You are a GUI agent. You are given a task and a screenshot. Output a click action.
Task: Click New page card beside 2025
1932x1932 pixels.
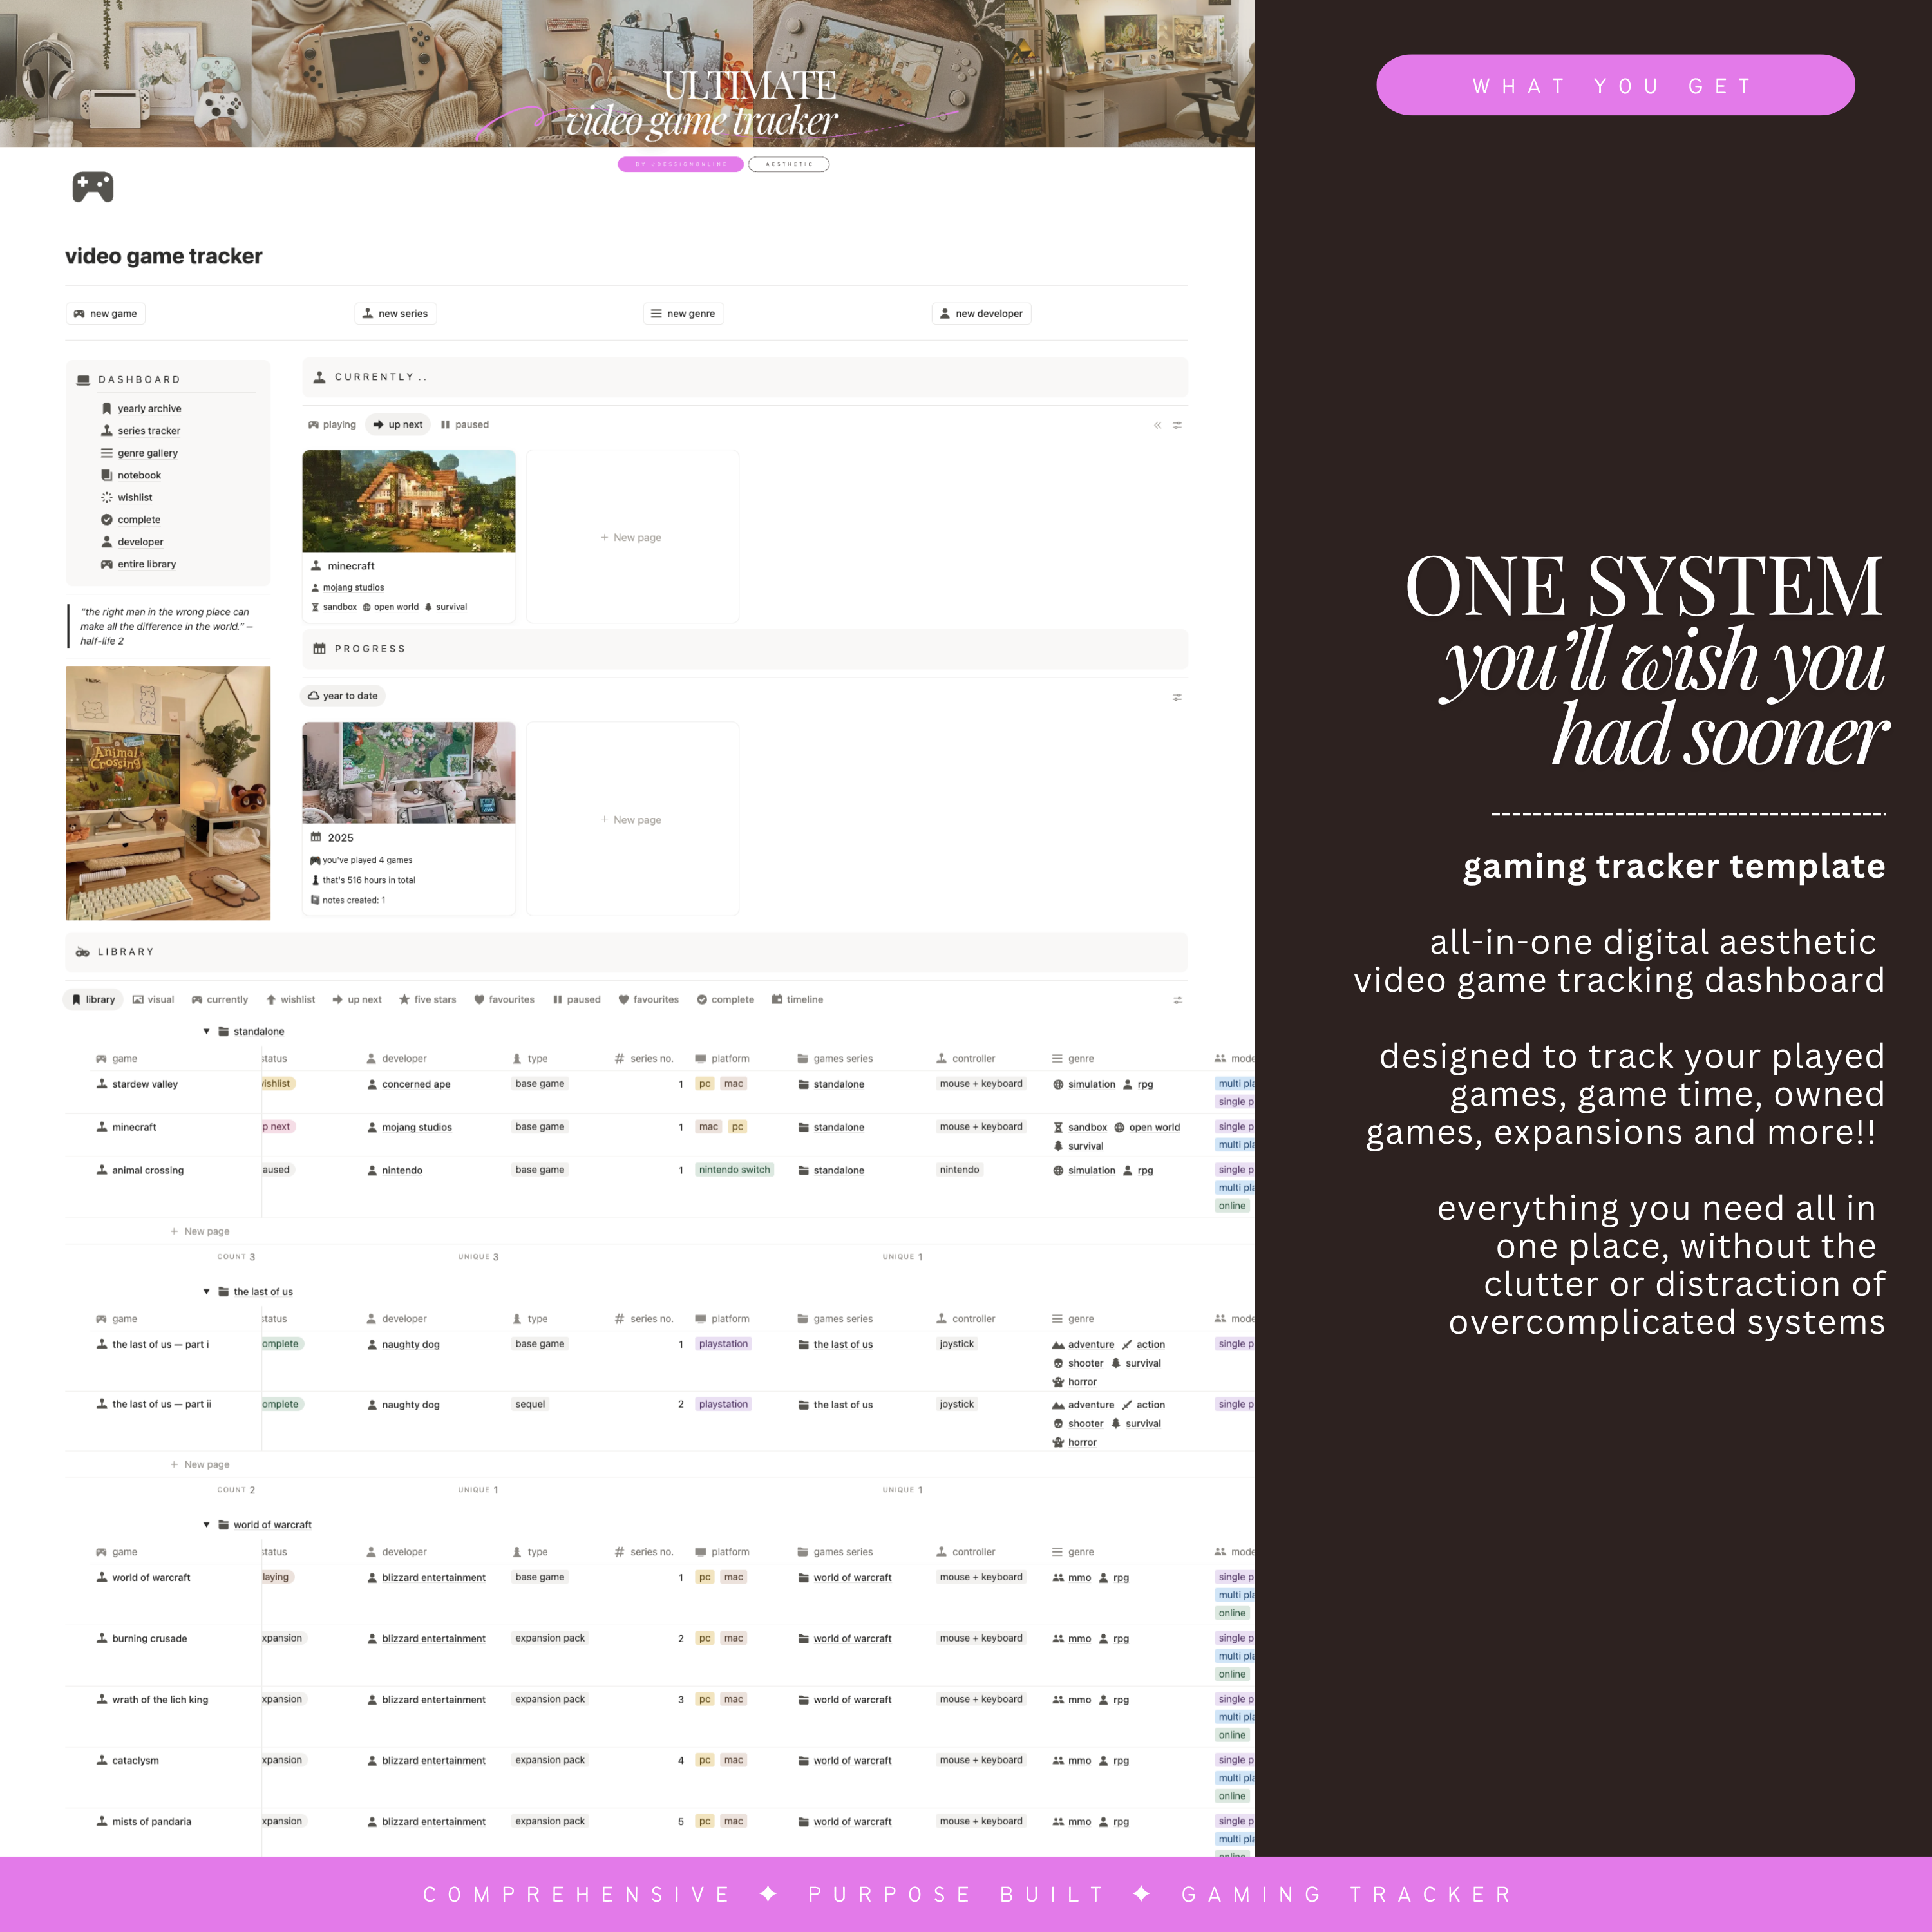pos(632,819)
